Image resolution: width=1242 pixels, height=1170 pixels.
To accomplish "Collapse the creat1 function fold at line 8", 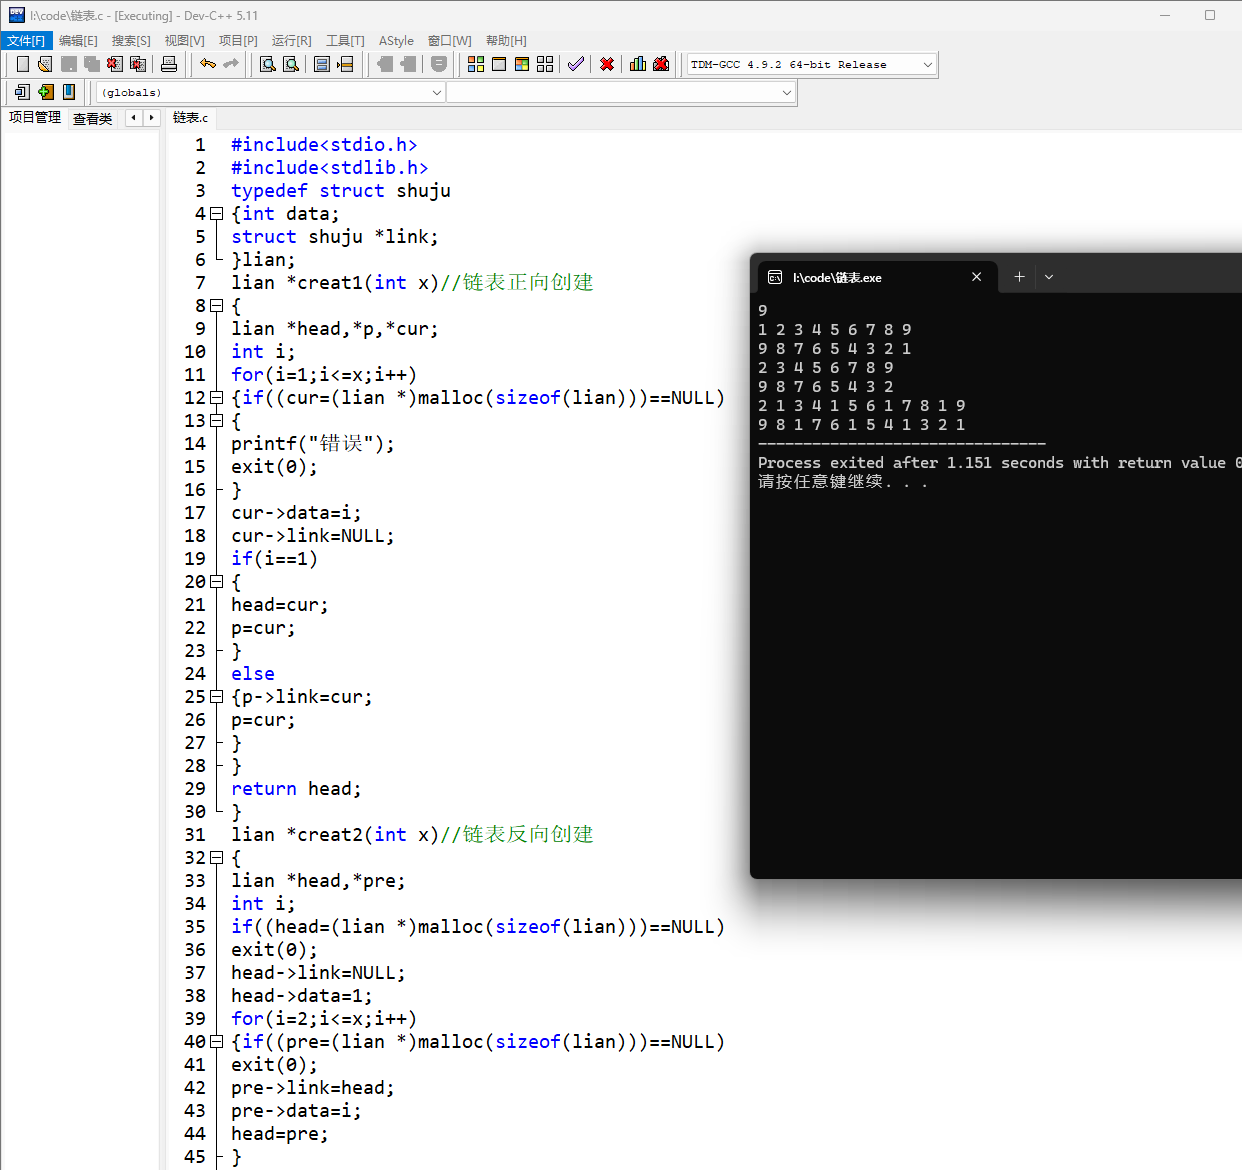I will coord(216,306).
